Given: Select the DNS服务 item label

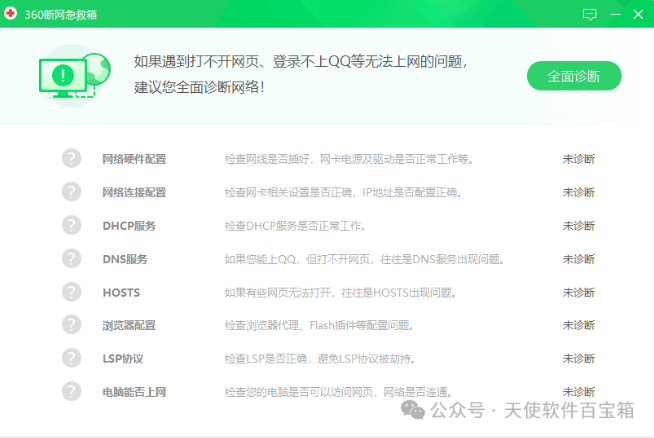Looking at the screenshot, I should coord(125,259).
